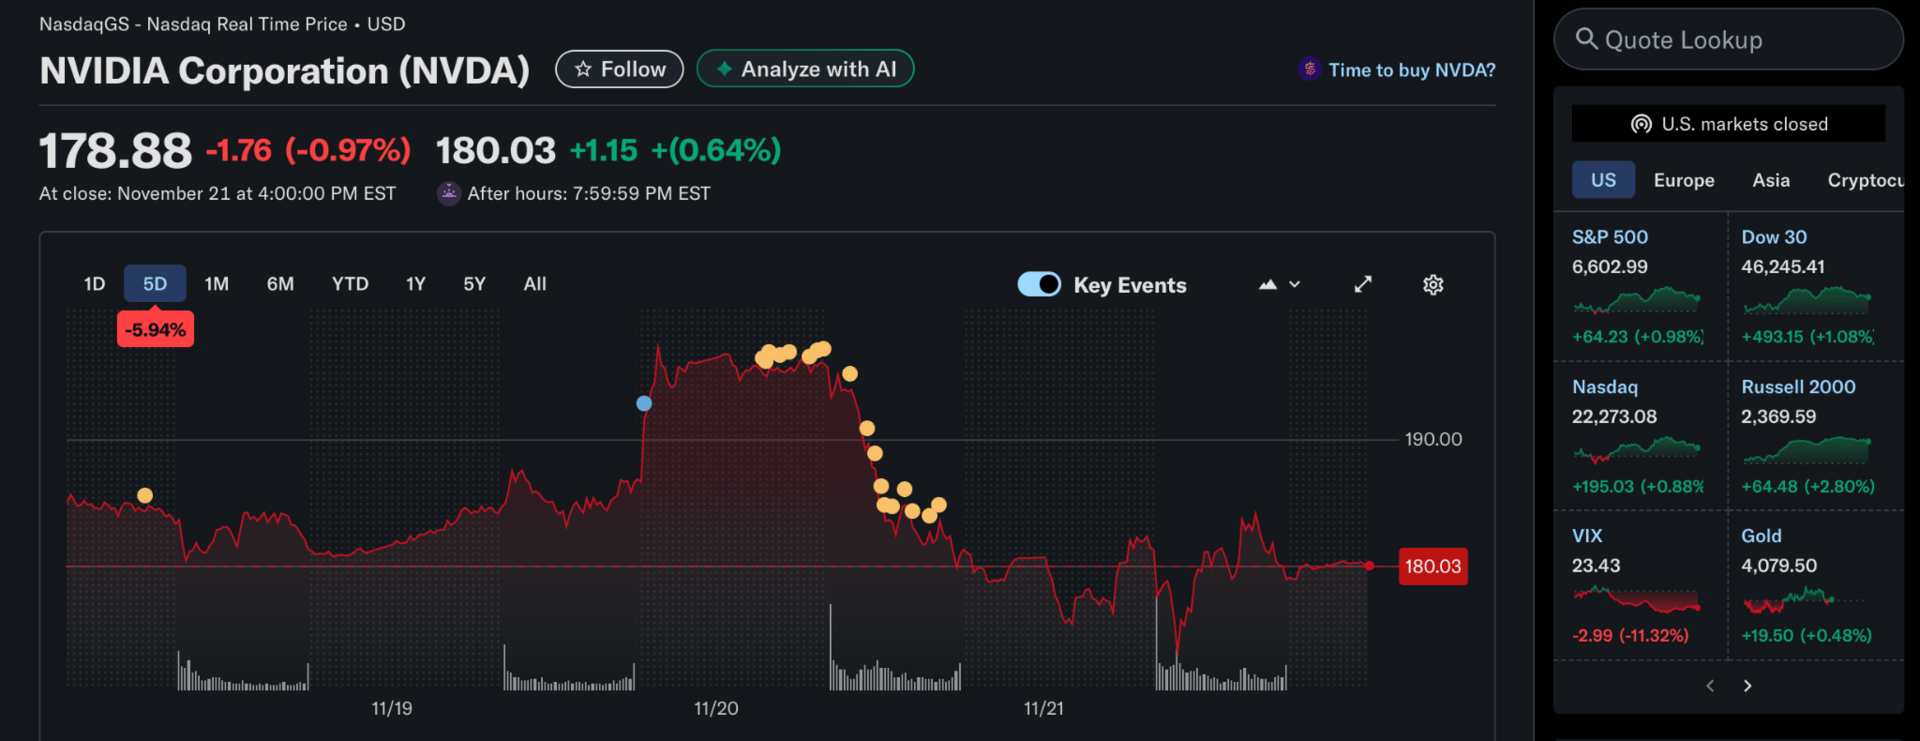Click the blue key event marker
1920x741 pixels.
[644, 403]
